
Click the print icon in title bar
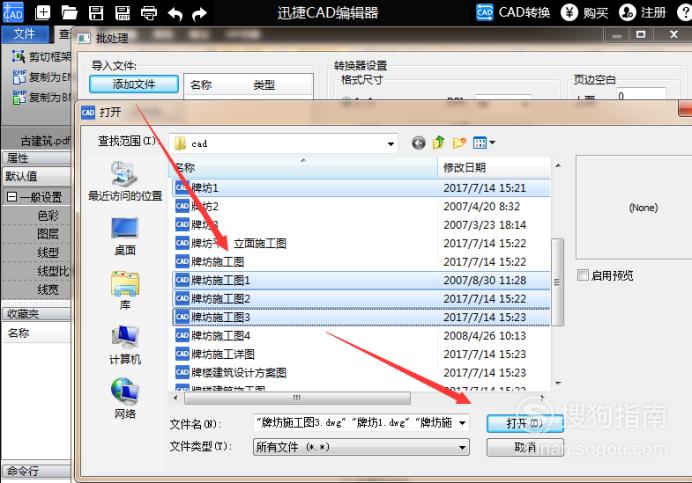[149, 13]
